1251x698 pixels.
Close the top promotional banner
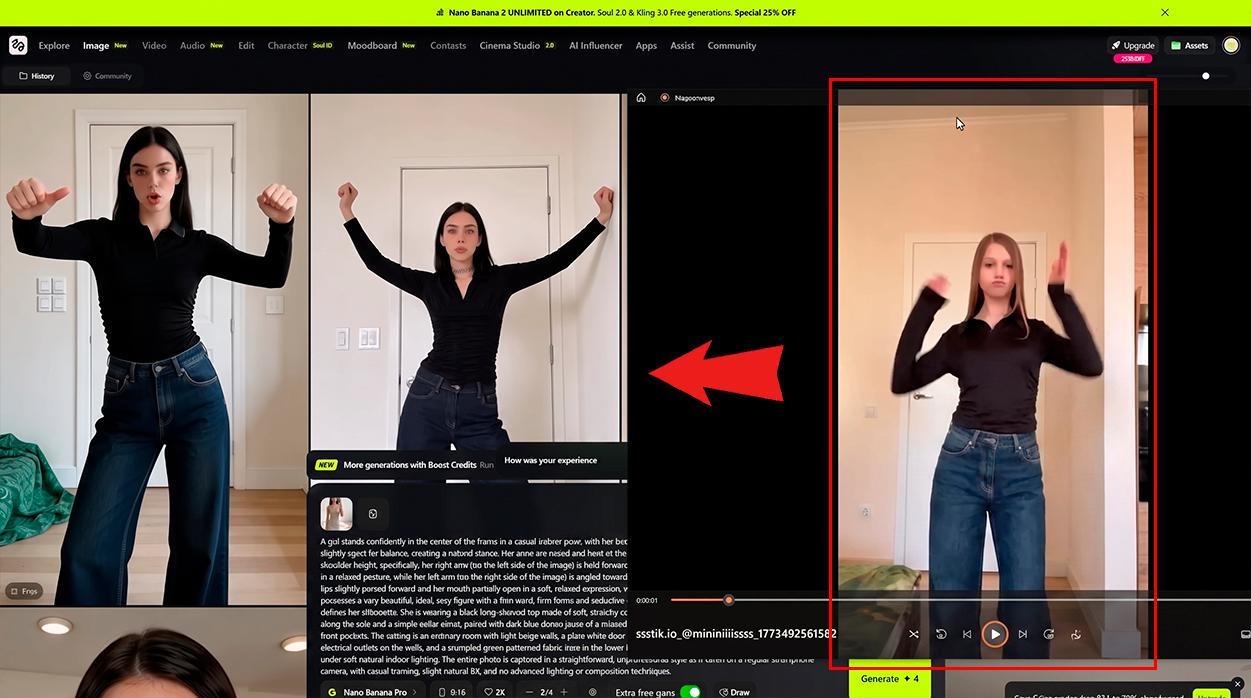pos(1165,12)
